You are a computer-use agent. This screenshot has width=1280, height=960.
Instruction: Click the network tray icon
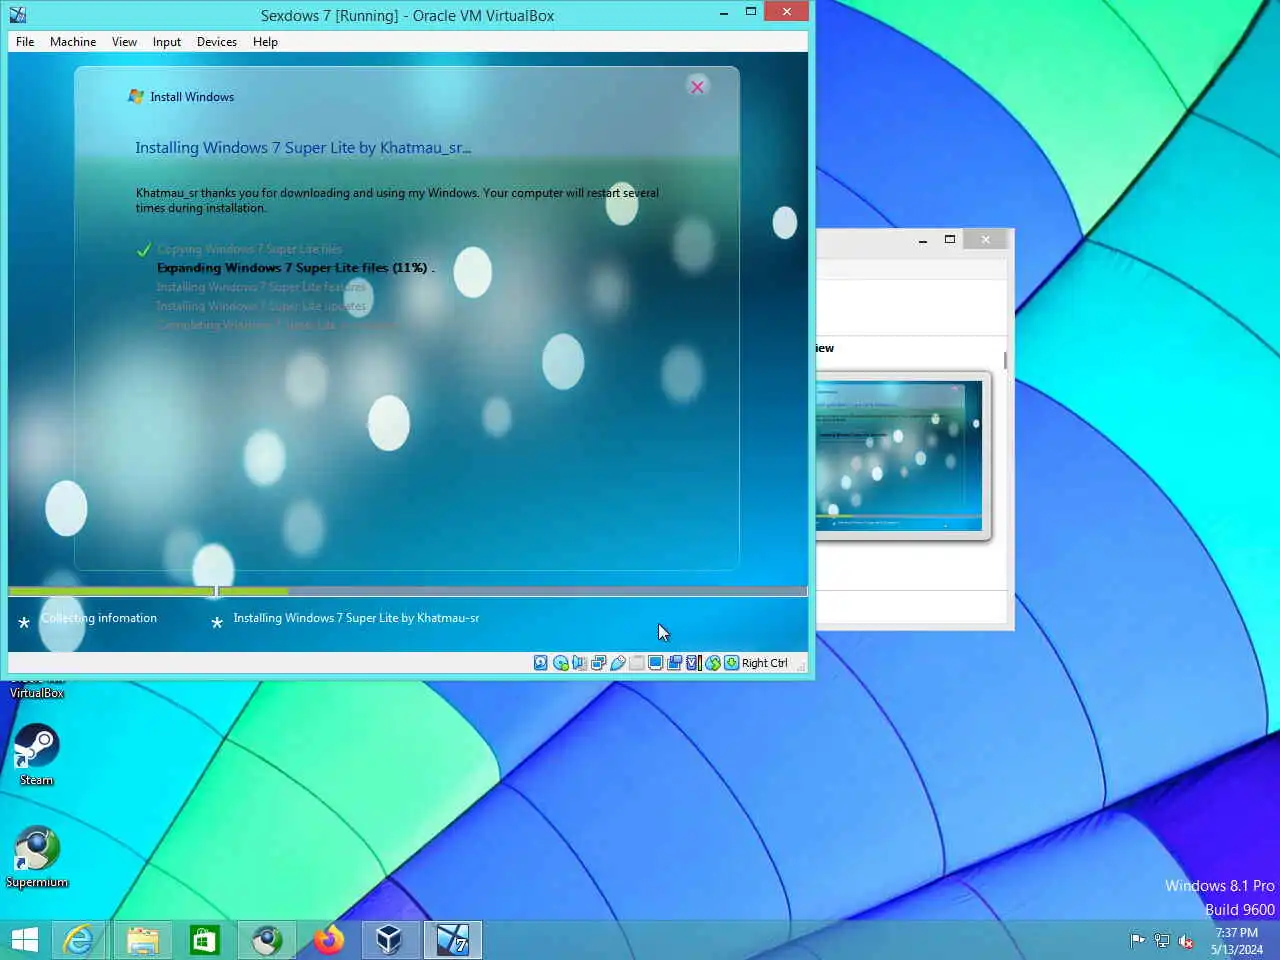click(x=1162, y=940)
